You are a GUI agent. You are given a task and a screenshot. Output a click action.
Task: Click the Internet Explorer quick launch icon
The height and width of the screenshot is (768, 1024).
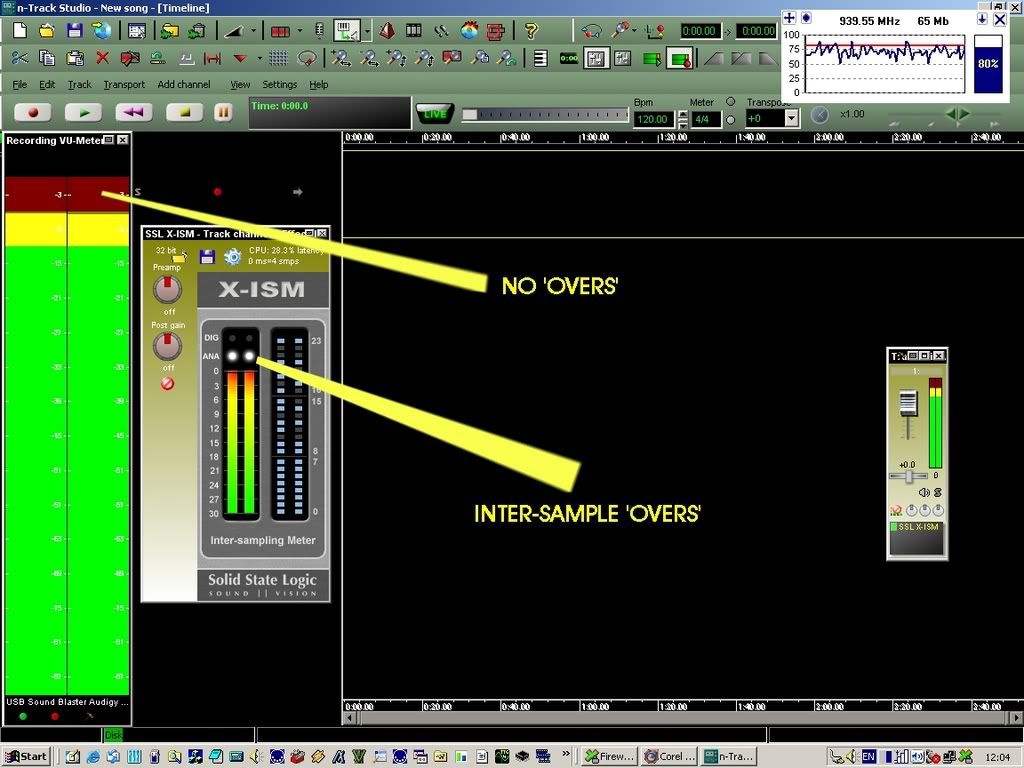[93, 756]
